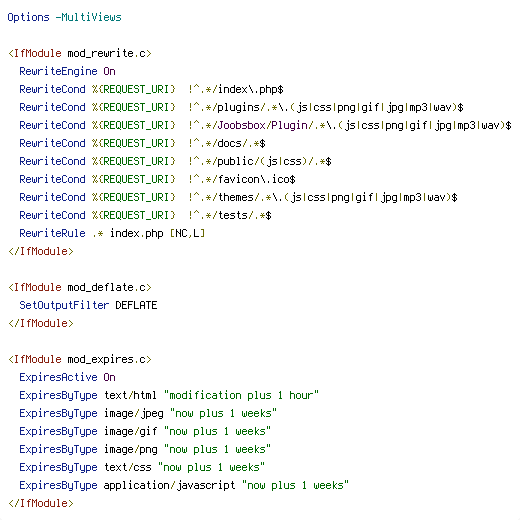The height and width of the screenshot is (520, 520).
Task: Click the public/(js|css) condition pattern
Action: (260, 161)
